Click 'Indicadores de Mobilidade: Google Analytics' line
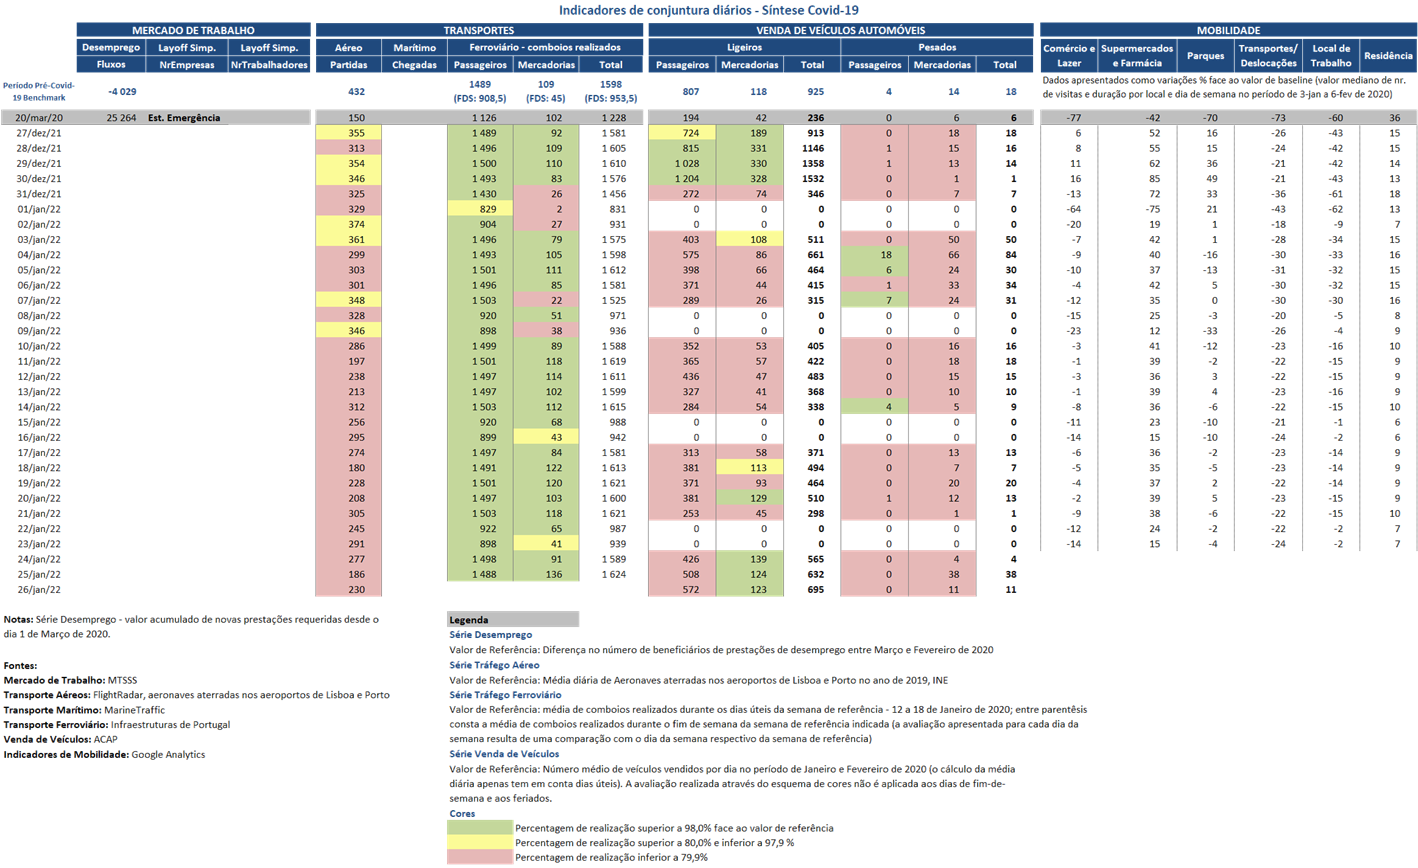Viewport: 1418px width, 868px height. 104,755
